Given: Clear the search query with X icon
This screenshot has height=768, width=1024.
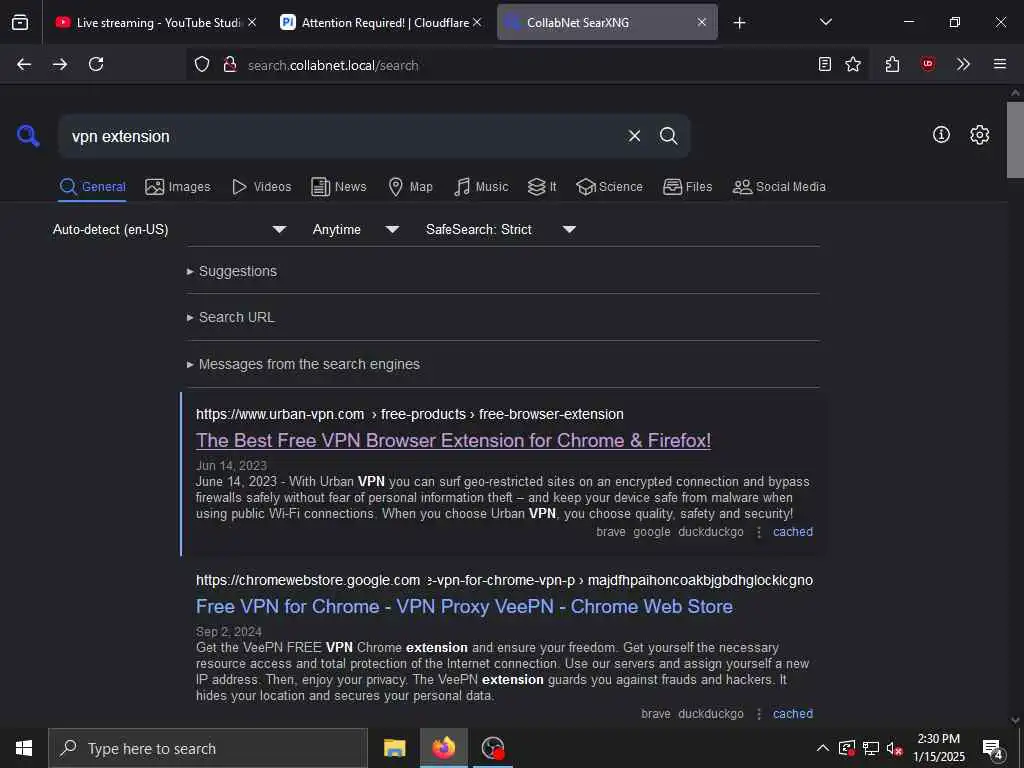Looking at the screenshot, I should coord(634,136).
